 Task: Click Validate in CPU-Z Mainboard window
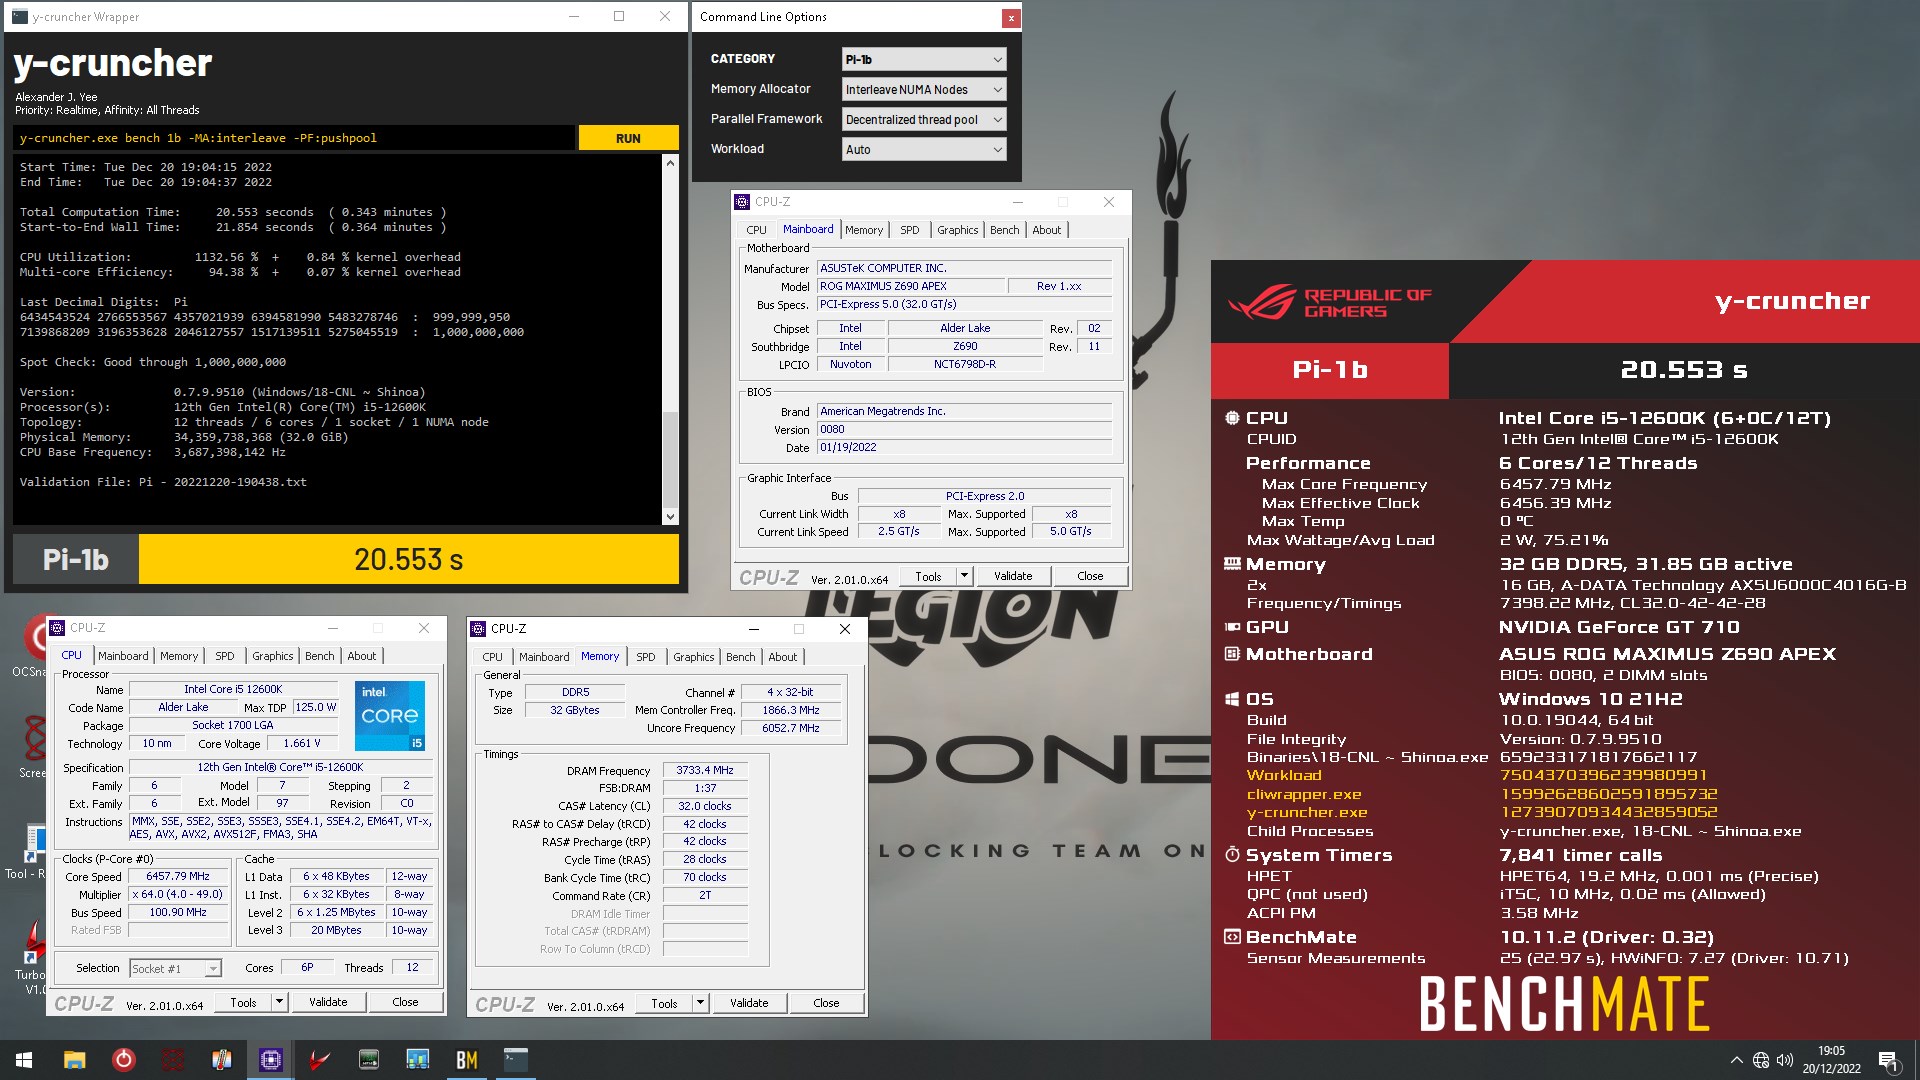pos(1012,576)
